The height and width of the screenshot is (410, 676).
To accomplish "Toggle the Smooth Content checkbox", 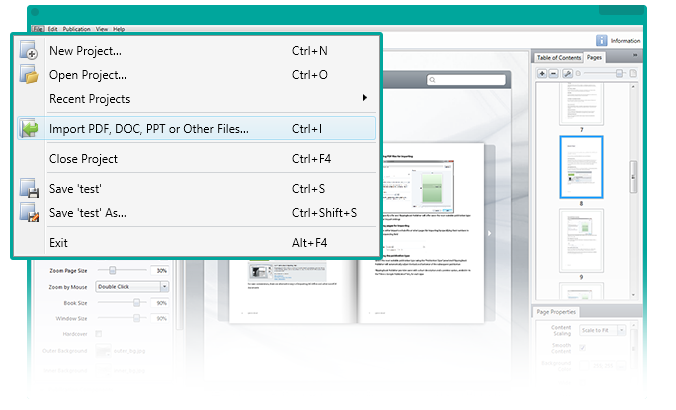I will tap(582, 347).
